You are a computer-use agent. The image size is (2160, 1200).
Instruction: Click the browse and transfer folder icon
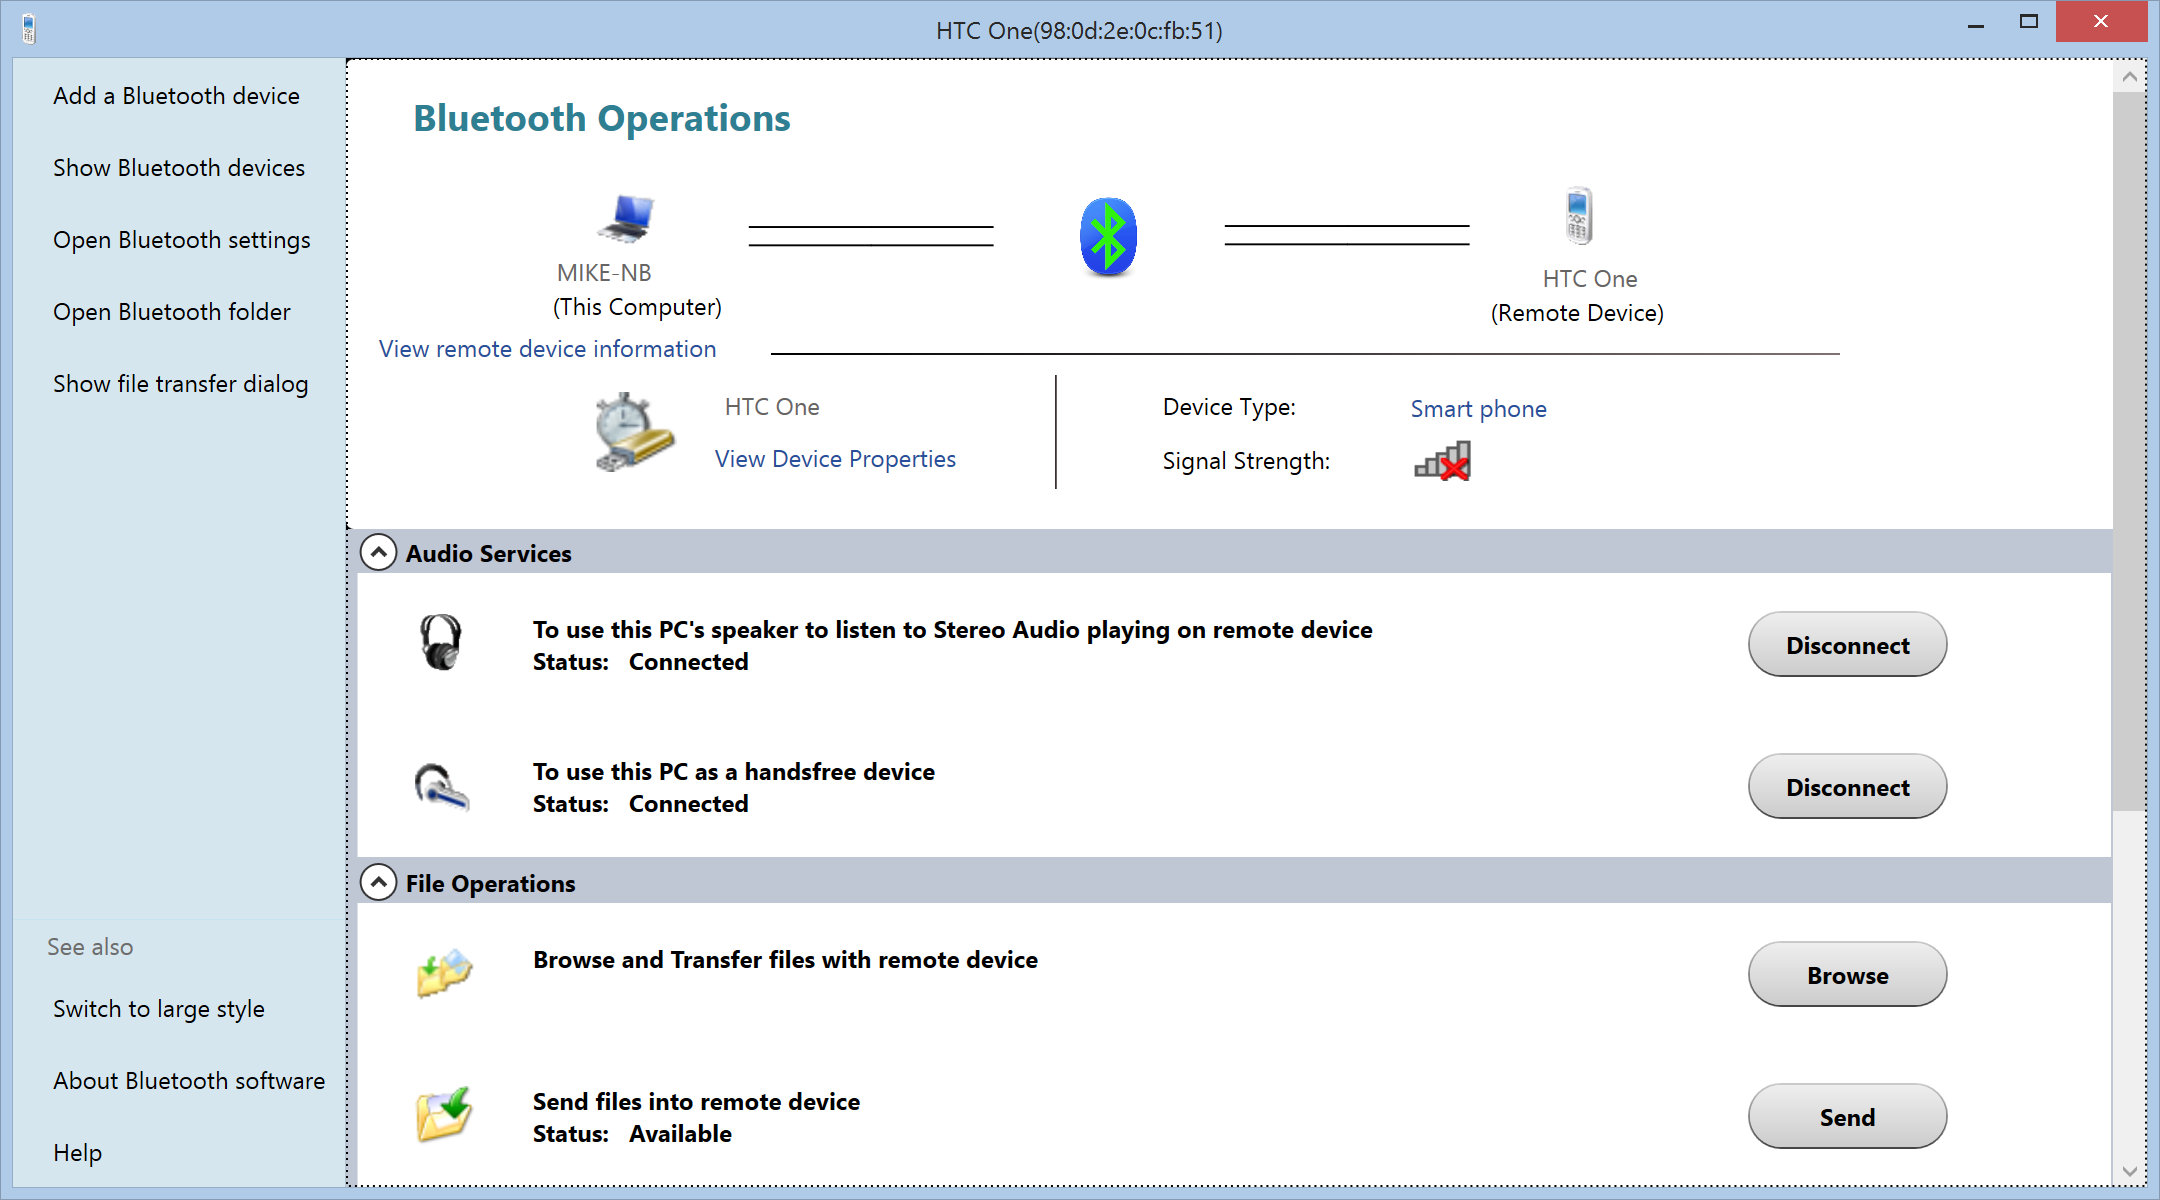(444, 972)
